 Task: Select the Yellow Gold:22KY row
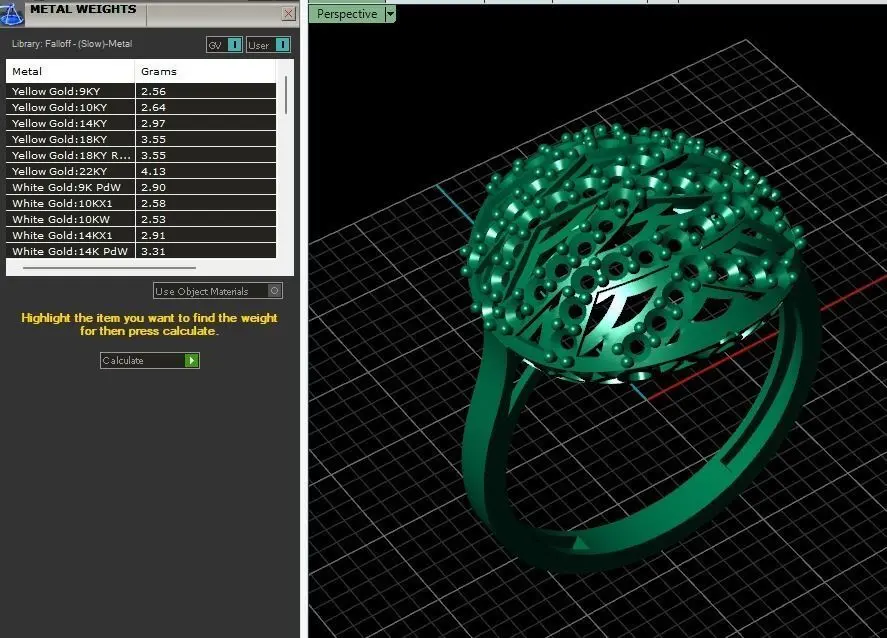pos(141,171)
